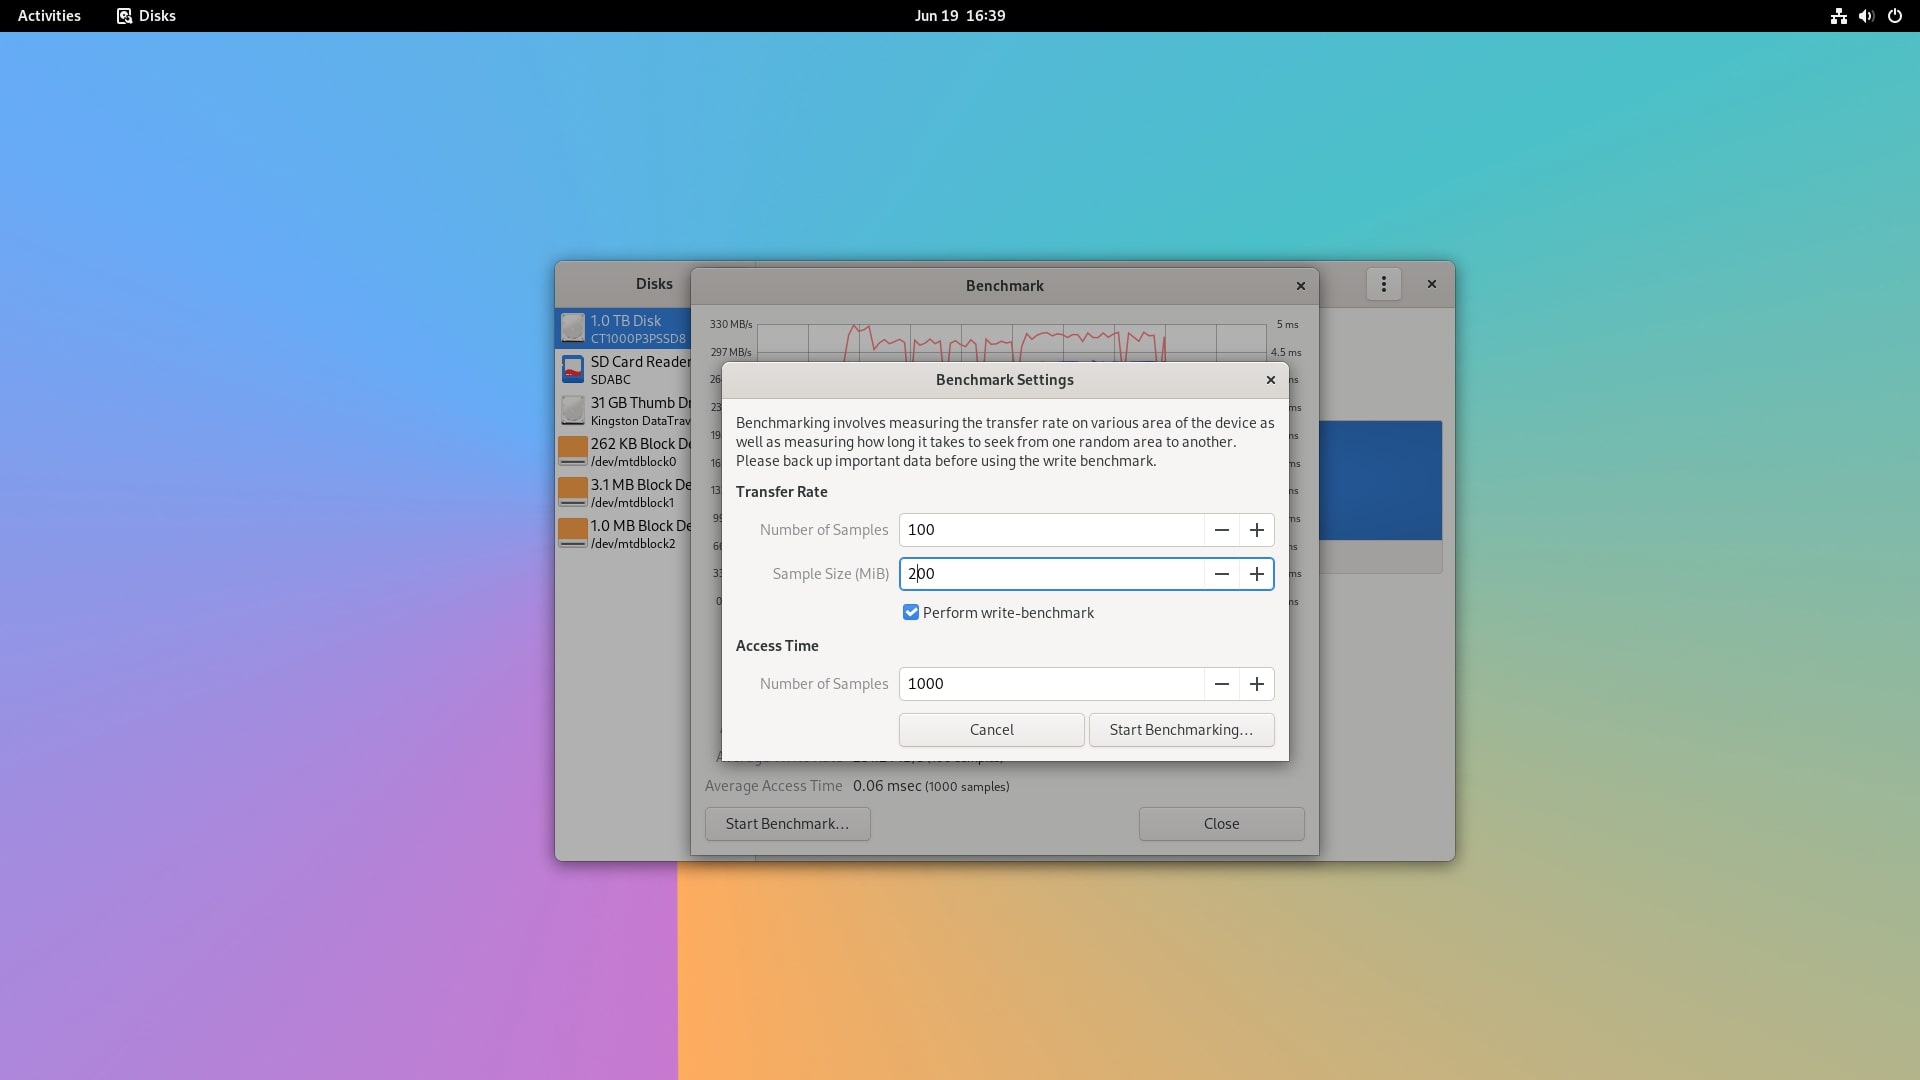This screenshot has width=1920, height=1080.
Task: Cancel the Benchmark Settings dialog
Action: point(991,730)
